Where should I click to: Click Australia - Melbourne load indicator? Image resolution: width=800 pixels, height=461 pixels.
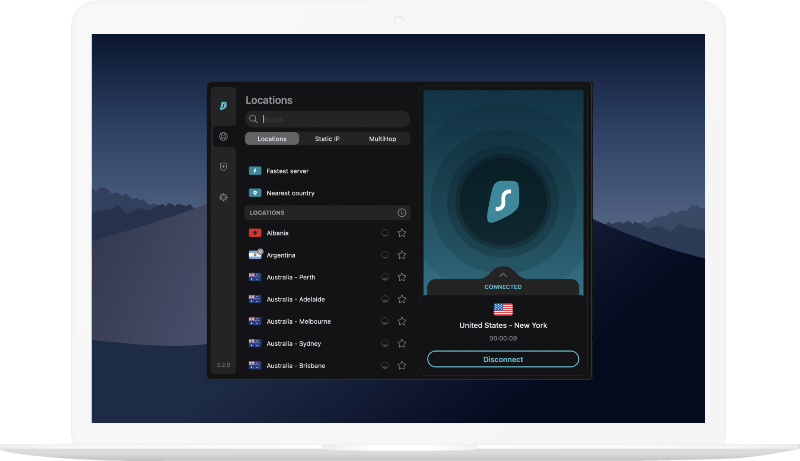(385, 321)
